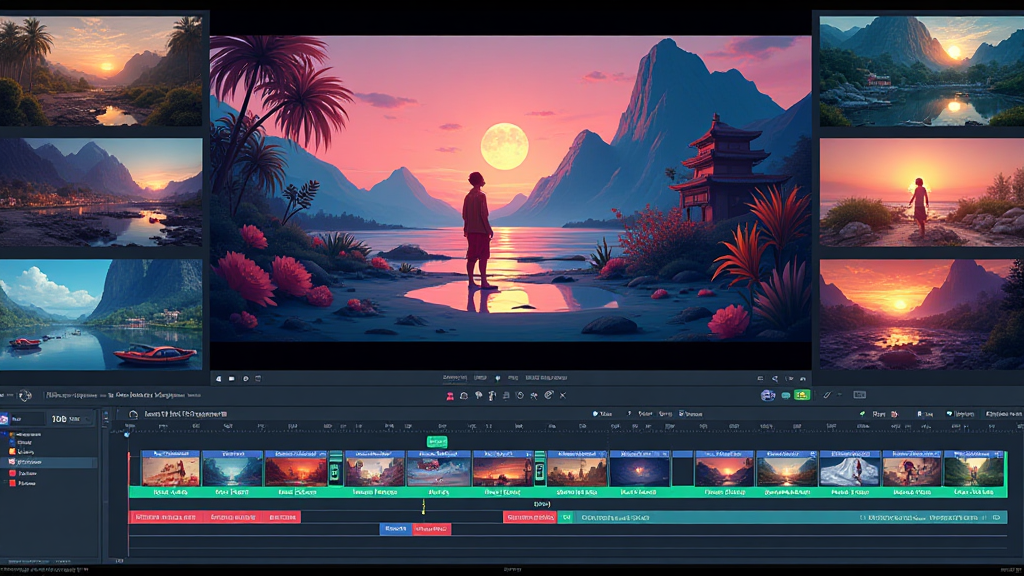The image size is (1024, 576).
Task: Select the snowy mountain clip in the timeline
Action: [x=849, y=469]
